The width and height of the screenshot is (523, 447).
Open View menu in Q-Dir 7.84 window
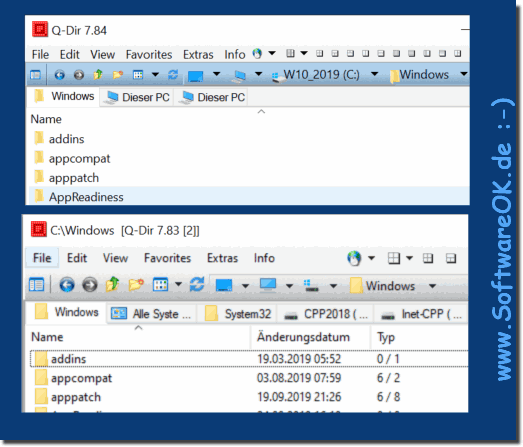click(x=102, y=54)
